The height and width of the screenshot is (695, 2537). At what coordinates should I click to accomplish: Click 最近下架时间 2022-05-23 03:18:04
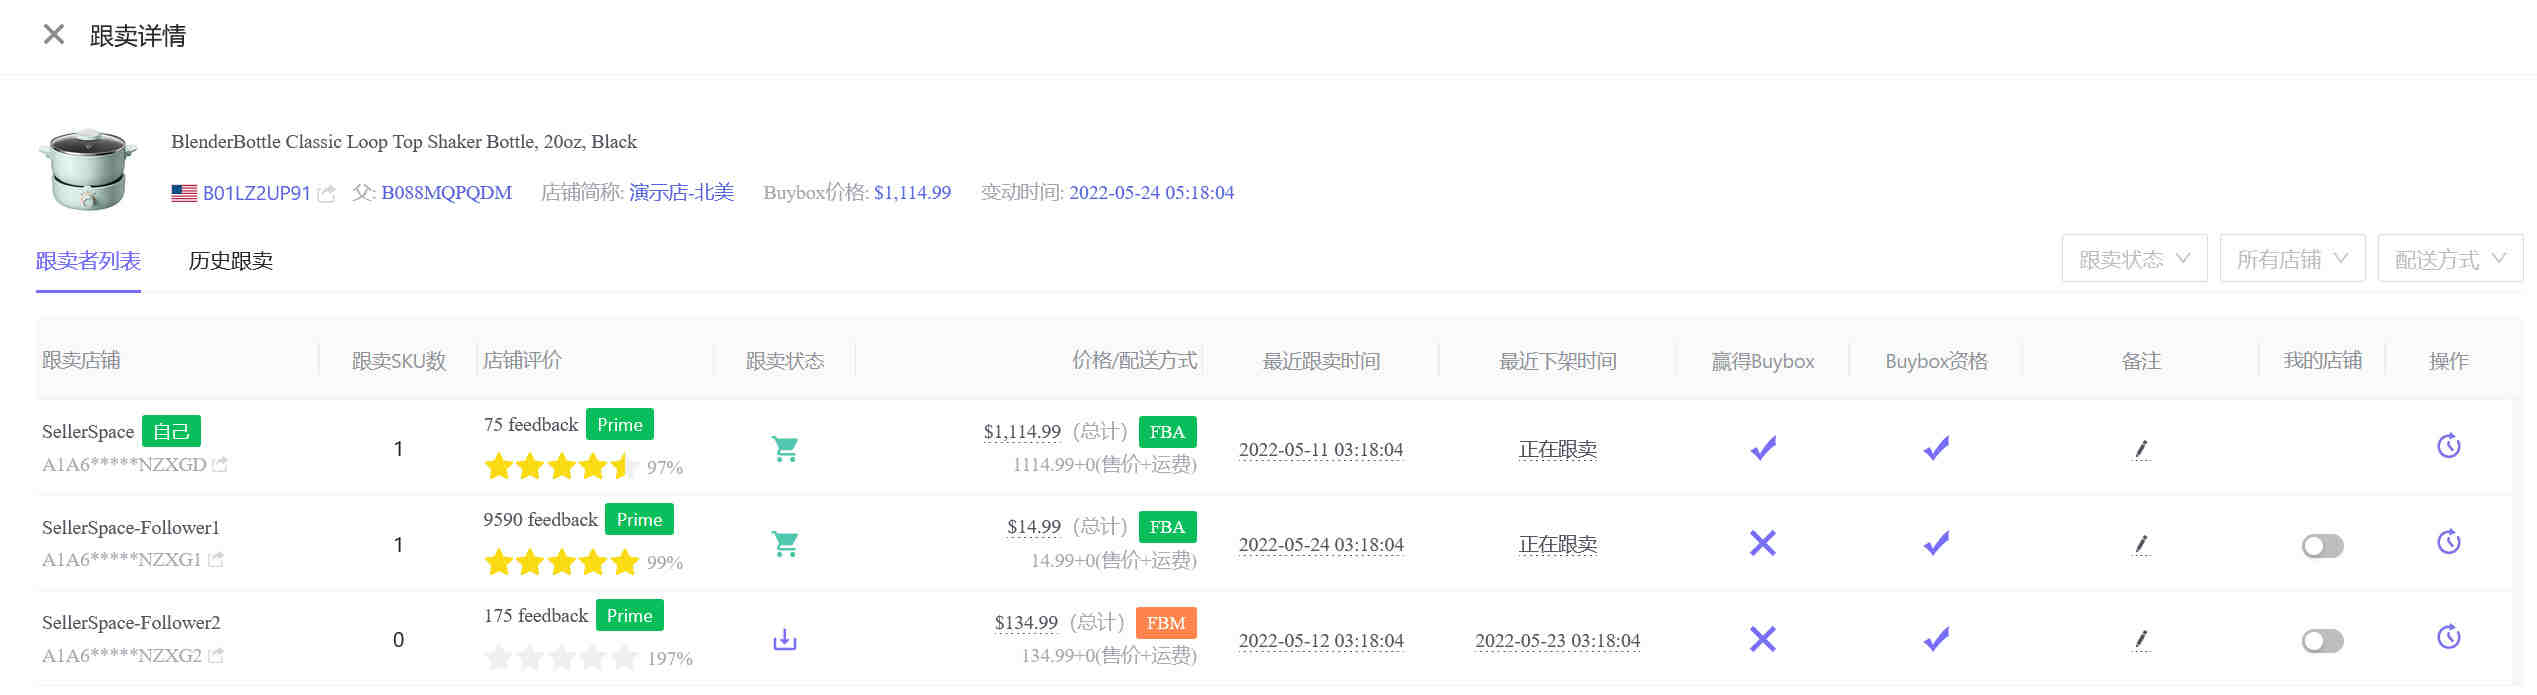(1557, 640)
